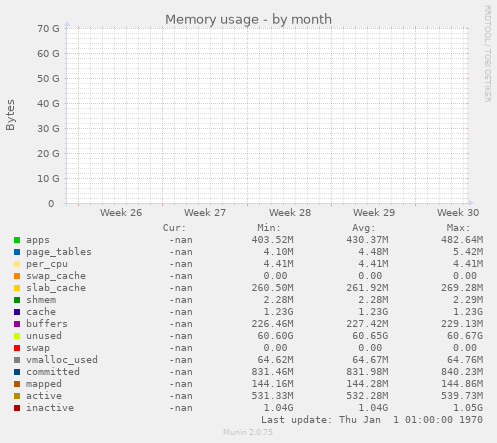The width and height of the screenshot is (497, 443).
Task: Click the swap red legend swatch
Action: click(17, 348)
